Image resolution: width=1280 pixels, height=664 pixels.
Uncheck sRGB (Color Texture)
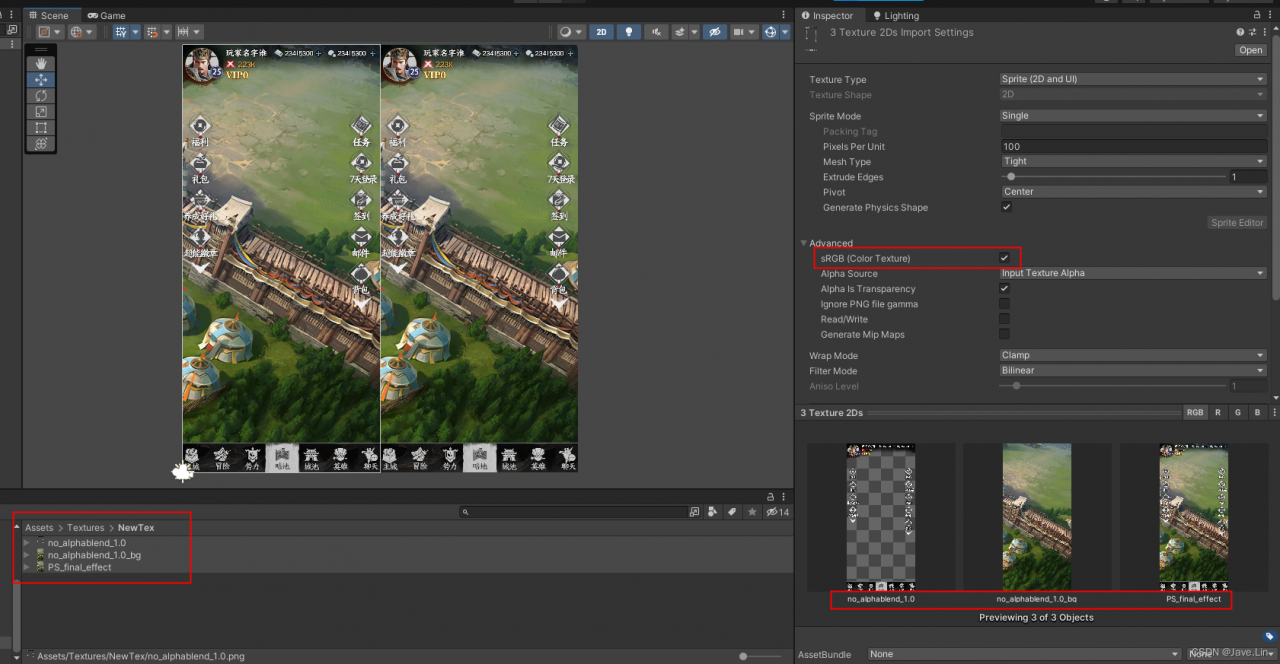[x=1005, y=258]
